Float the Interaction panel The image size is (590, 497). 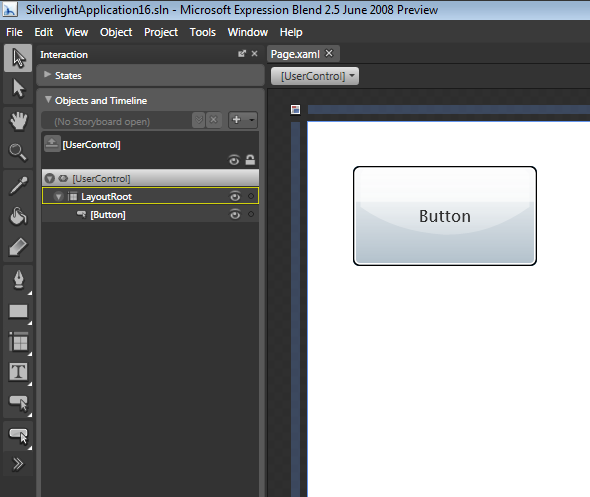[242, 54]
